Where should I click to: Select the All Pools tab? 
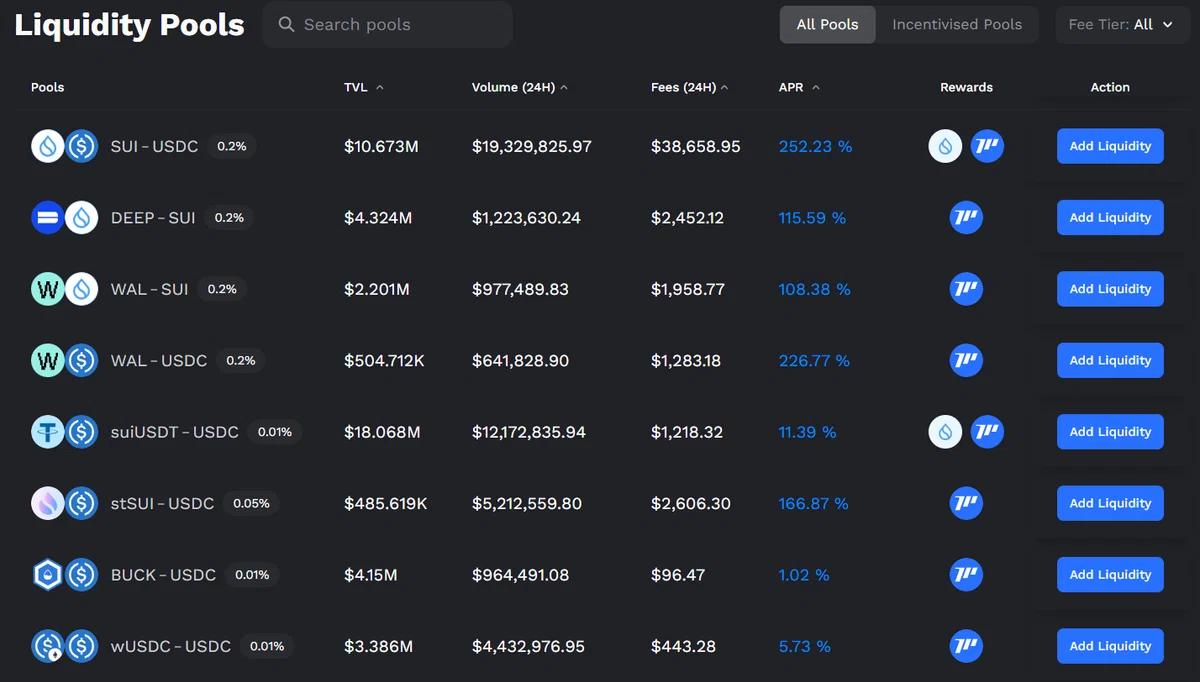click(827, 24)
